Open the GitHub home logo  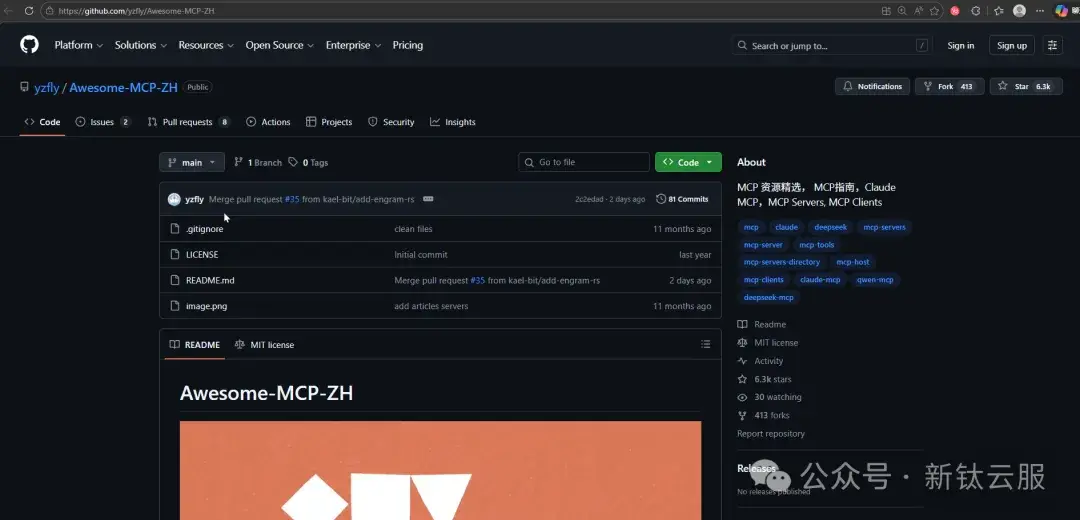29,45
